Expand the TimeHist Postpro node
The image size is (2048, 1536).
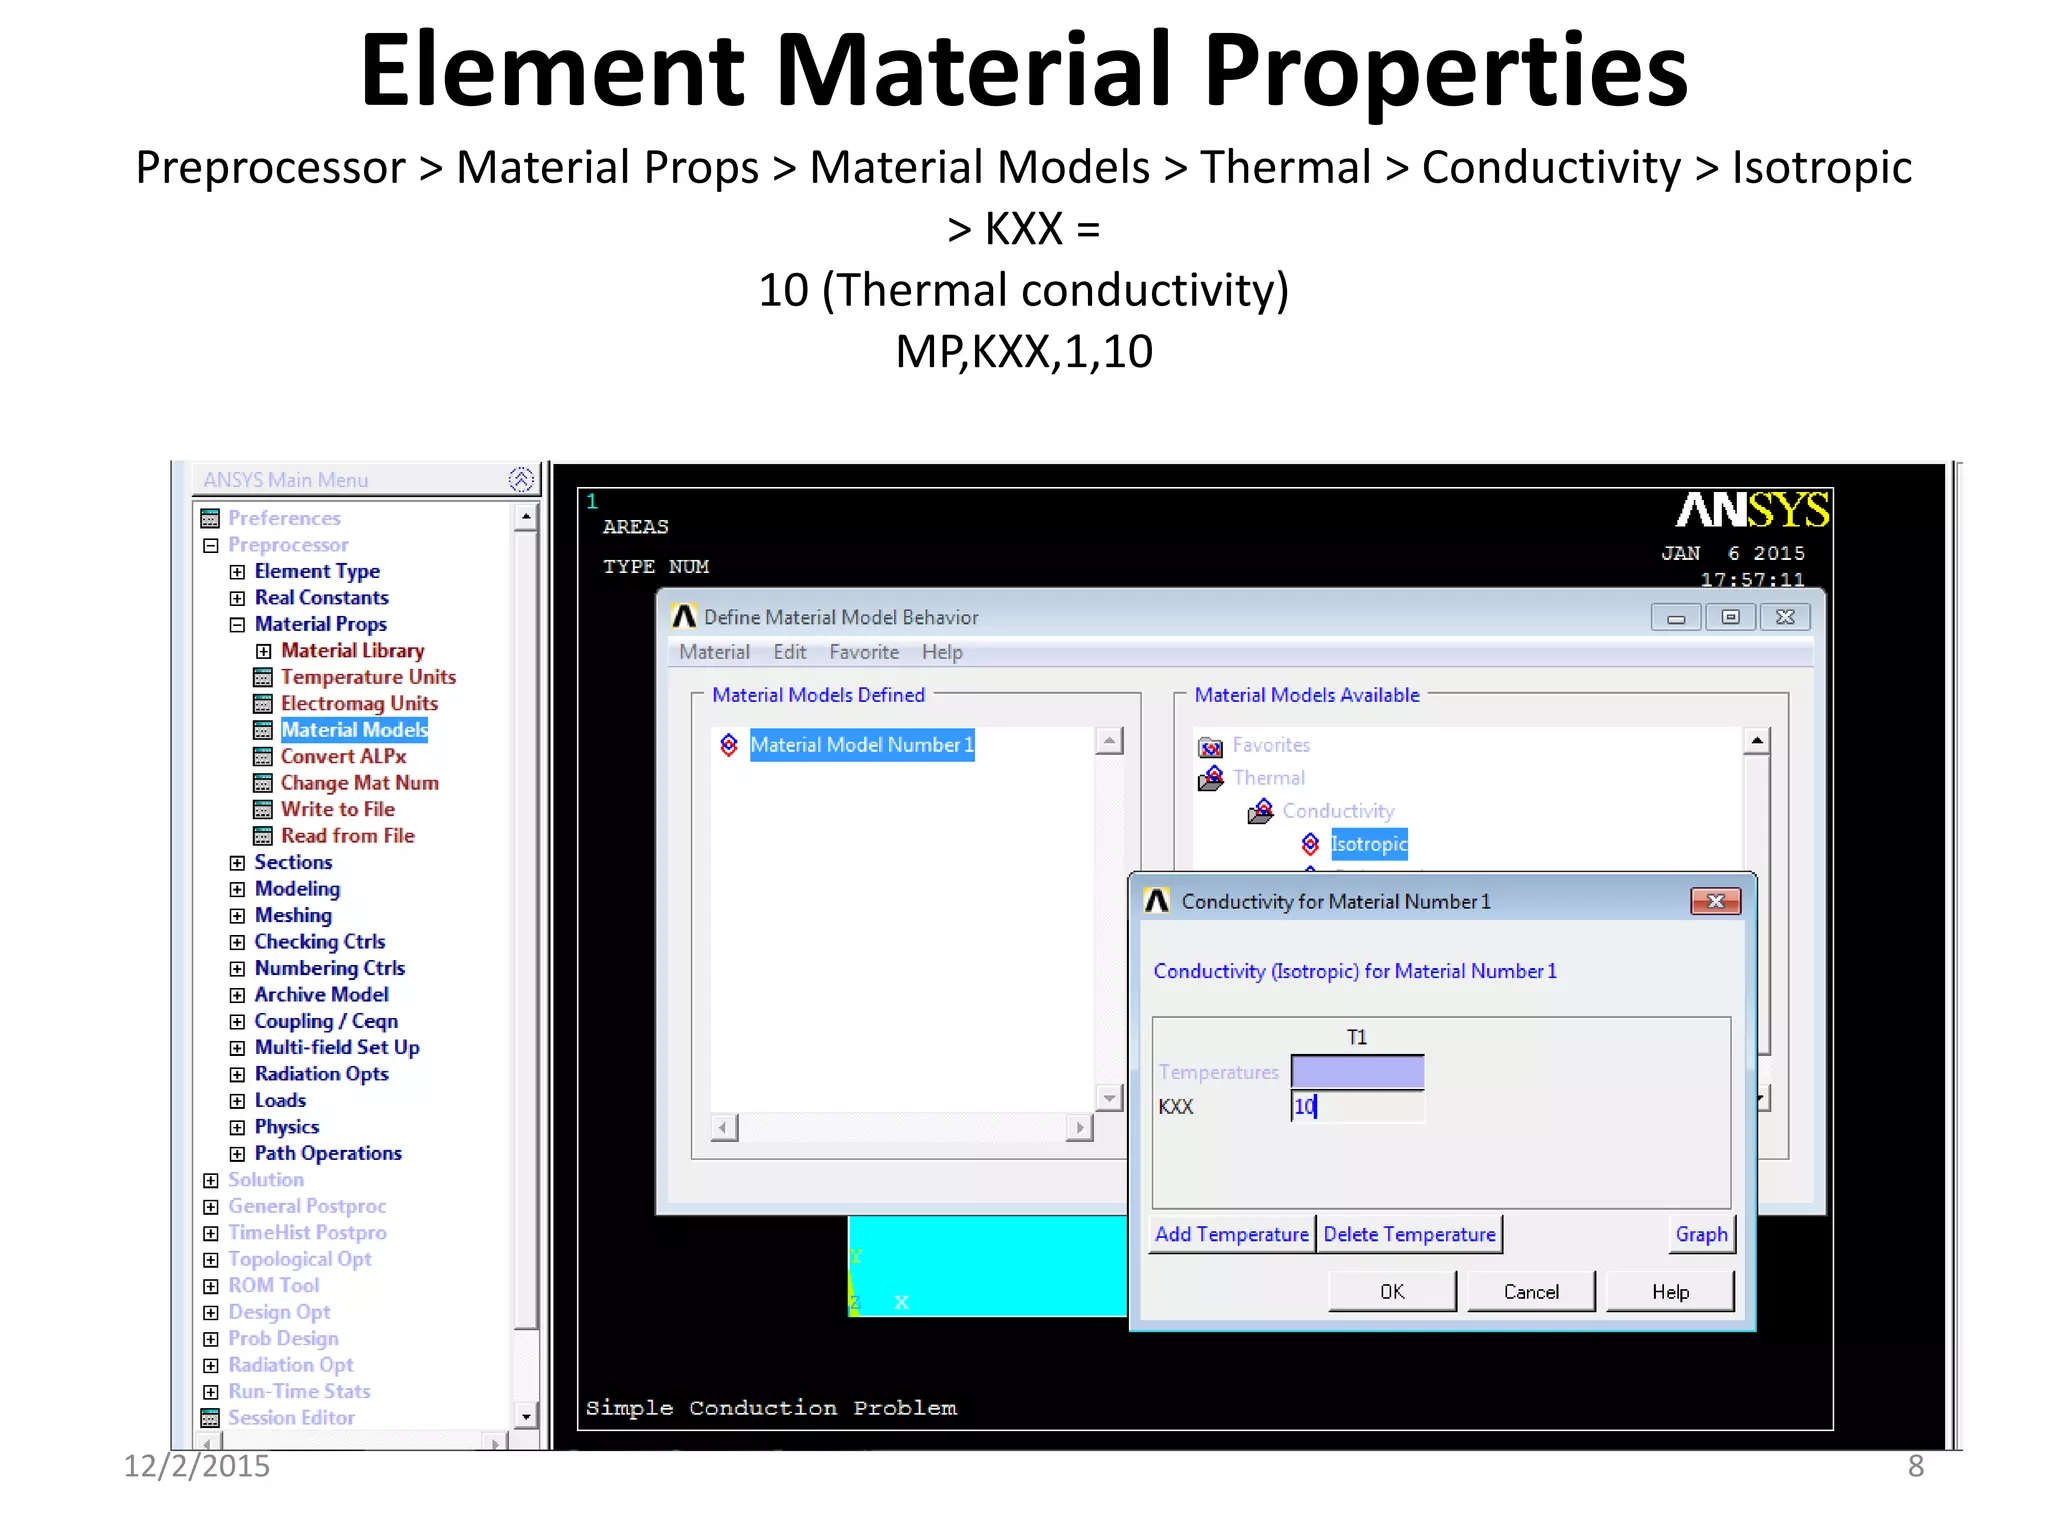click(210, 1233)
